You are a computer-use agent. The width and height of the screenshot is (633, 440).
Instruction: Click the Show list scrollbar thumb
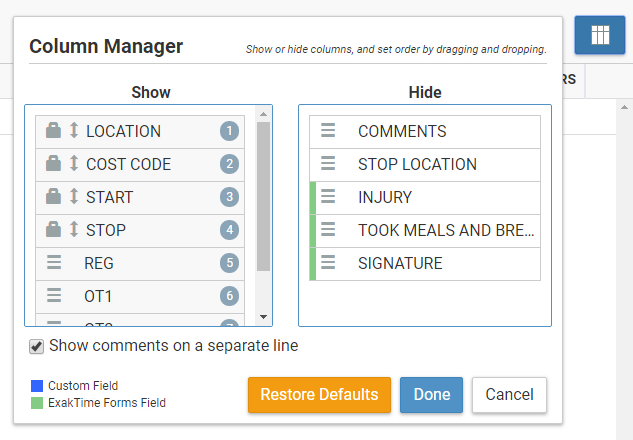(x=264, y=195)
